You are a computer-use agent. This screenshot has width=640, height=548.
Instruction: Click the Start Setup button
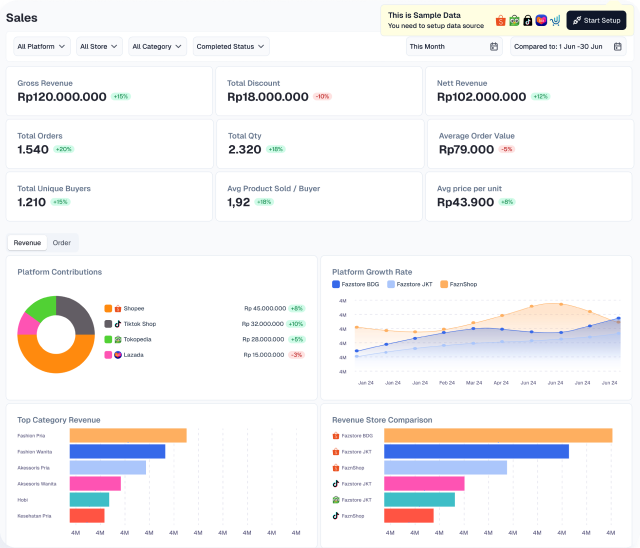[x=596, y=20]
